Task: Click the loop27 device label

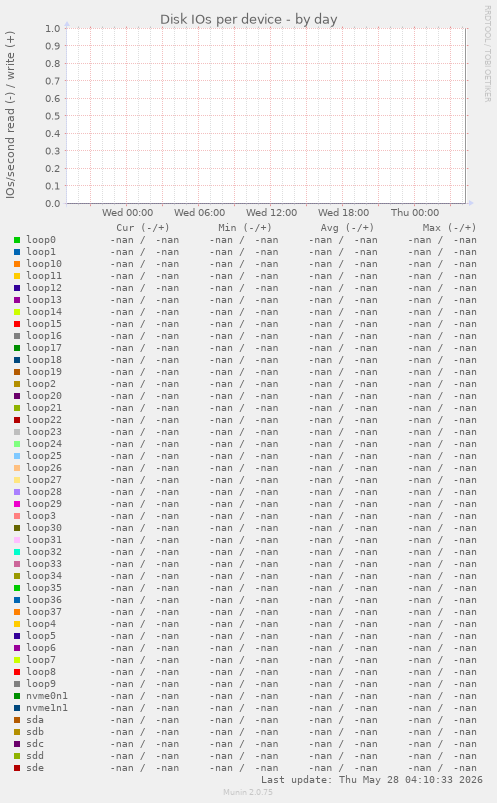Action: pos(44,480)
